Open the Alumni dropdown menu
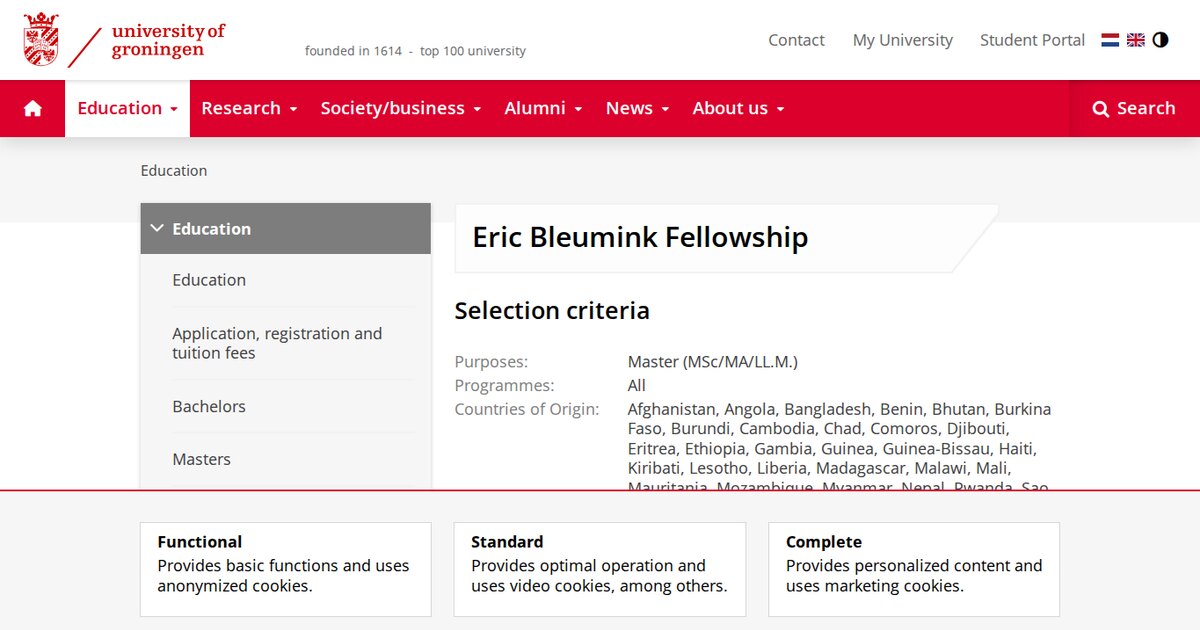Image resolution: width=1200 pixels, height=630 pixels. coord(543,108)
